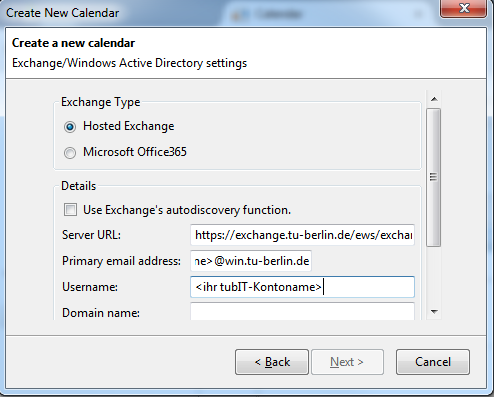494x397 pixels.
Task: Click the Username text field
Action: coord(302,287)
